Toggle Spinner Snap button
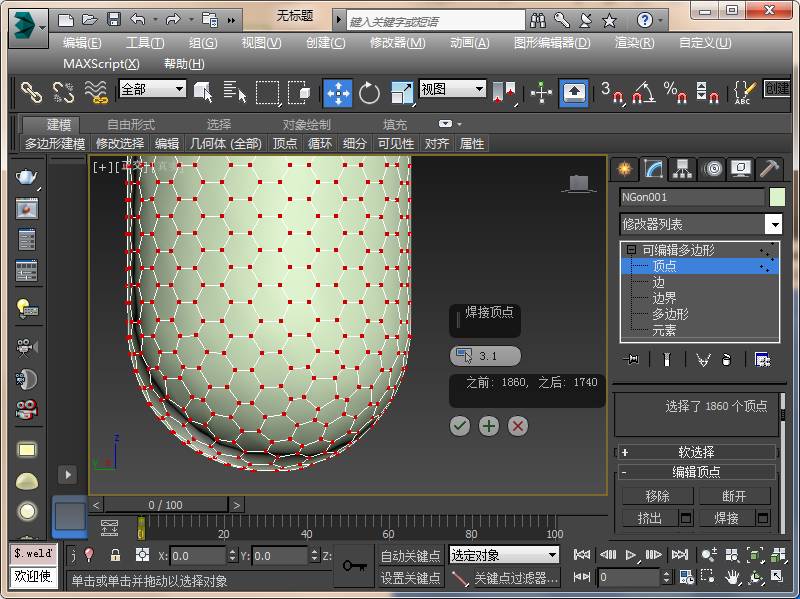This screenshot has width=800, height=599. (708, 92)
